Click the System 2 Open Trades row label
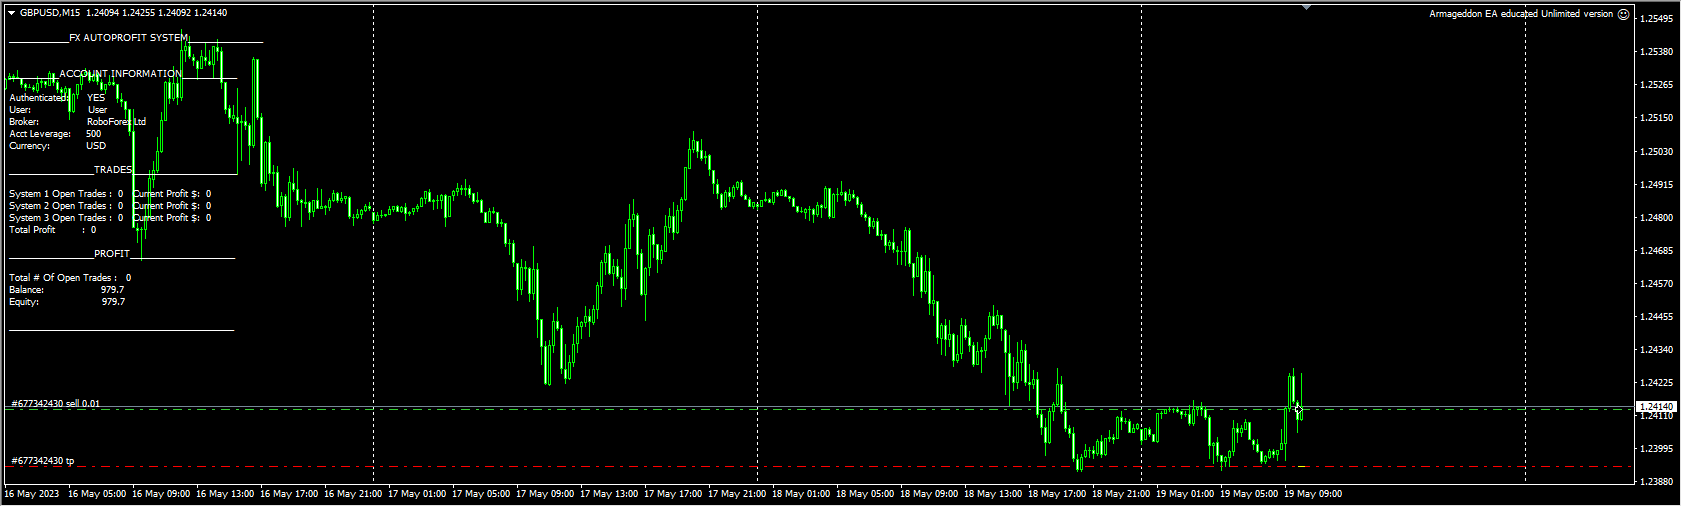This screenshot has height=507, width=1682. coord(60,206)
